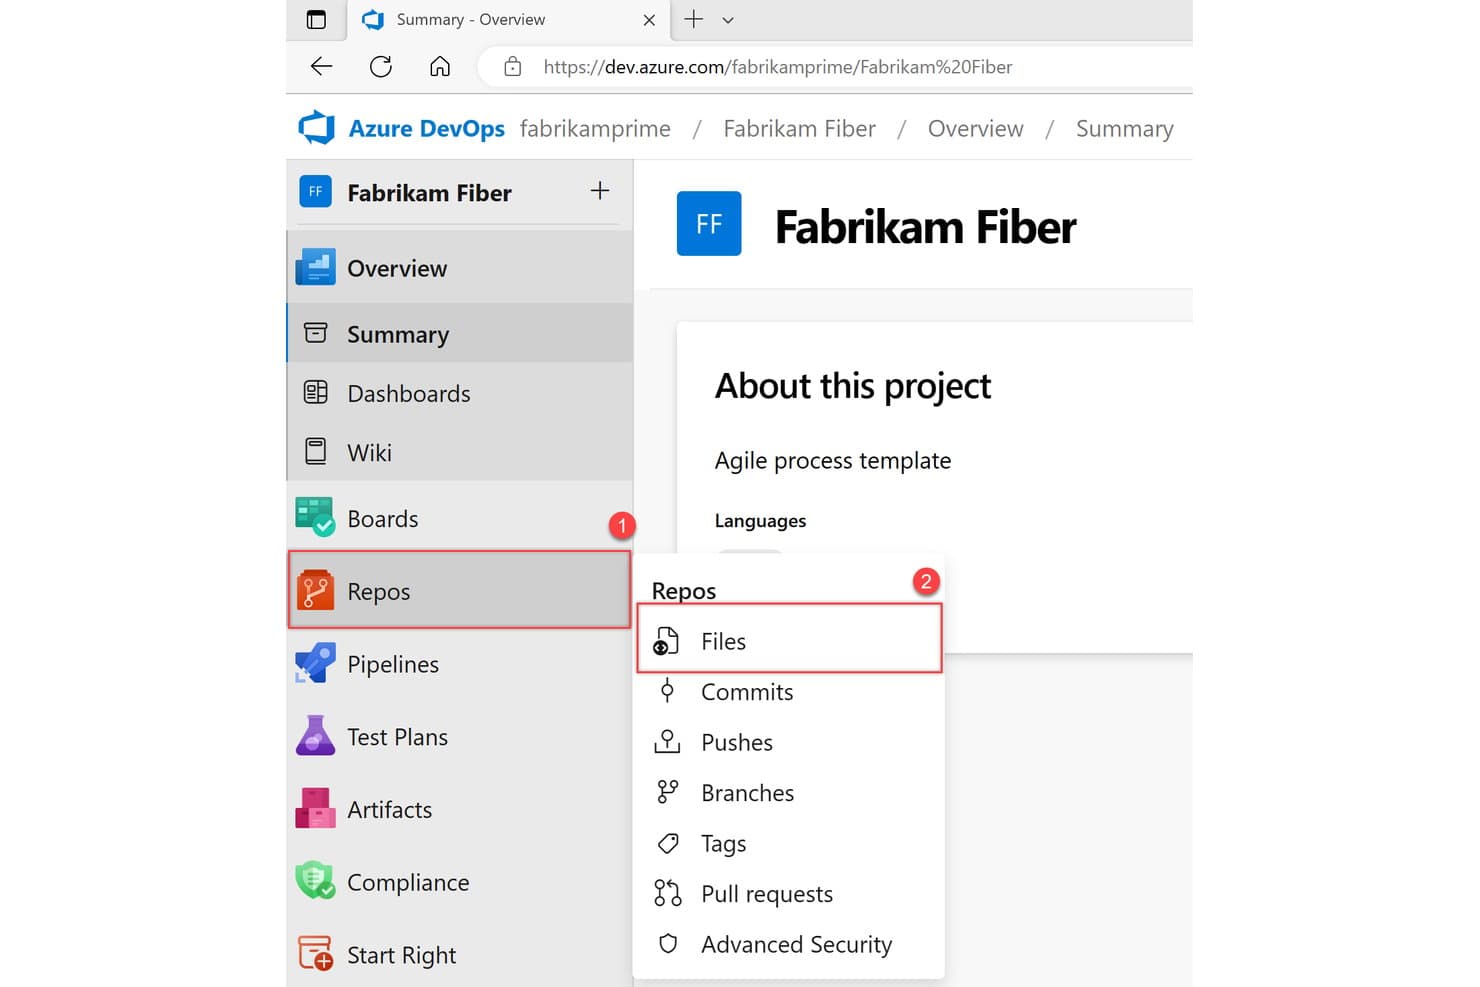Click the fabrikamprime organization breadcrumb link
Viewport: 1480px width, 987px height.
[x=595, y=129]
